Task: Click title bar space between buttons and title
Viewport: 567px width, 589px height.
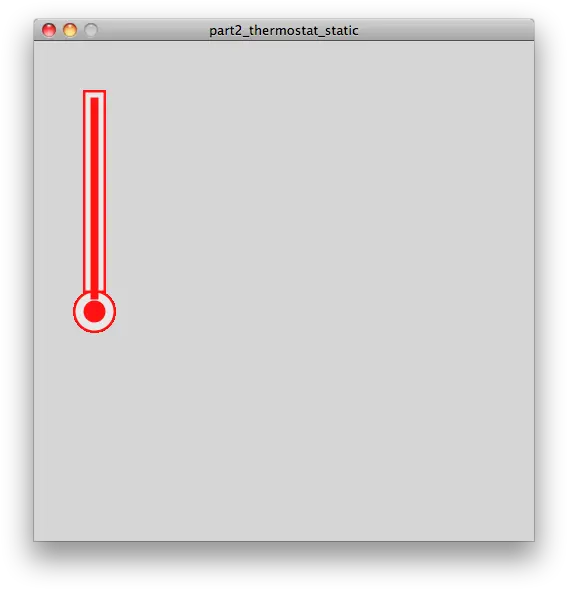Action: coord(153,30)
